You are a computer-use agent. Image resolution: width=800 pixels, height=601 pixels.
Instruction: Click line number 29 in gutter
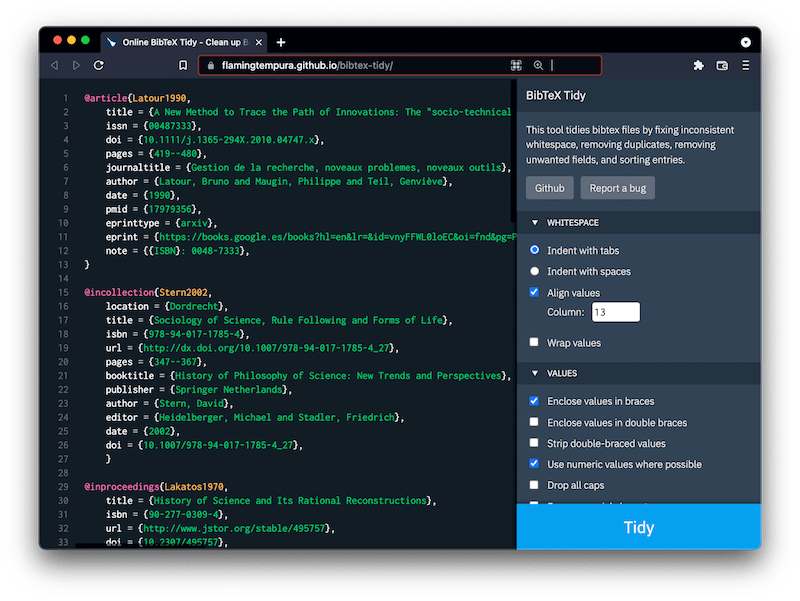click(63, 487)
